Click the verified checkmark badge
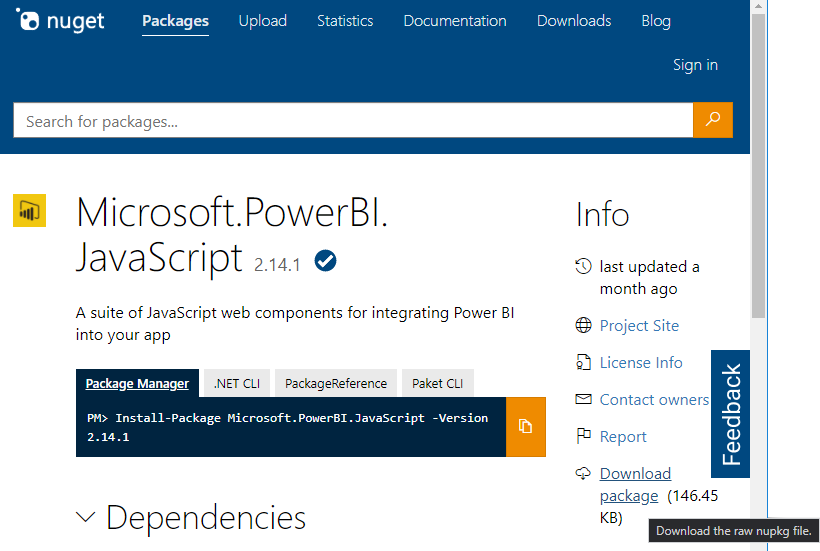The height and width of the screenshot is (551, 820). tap(325, 261)
